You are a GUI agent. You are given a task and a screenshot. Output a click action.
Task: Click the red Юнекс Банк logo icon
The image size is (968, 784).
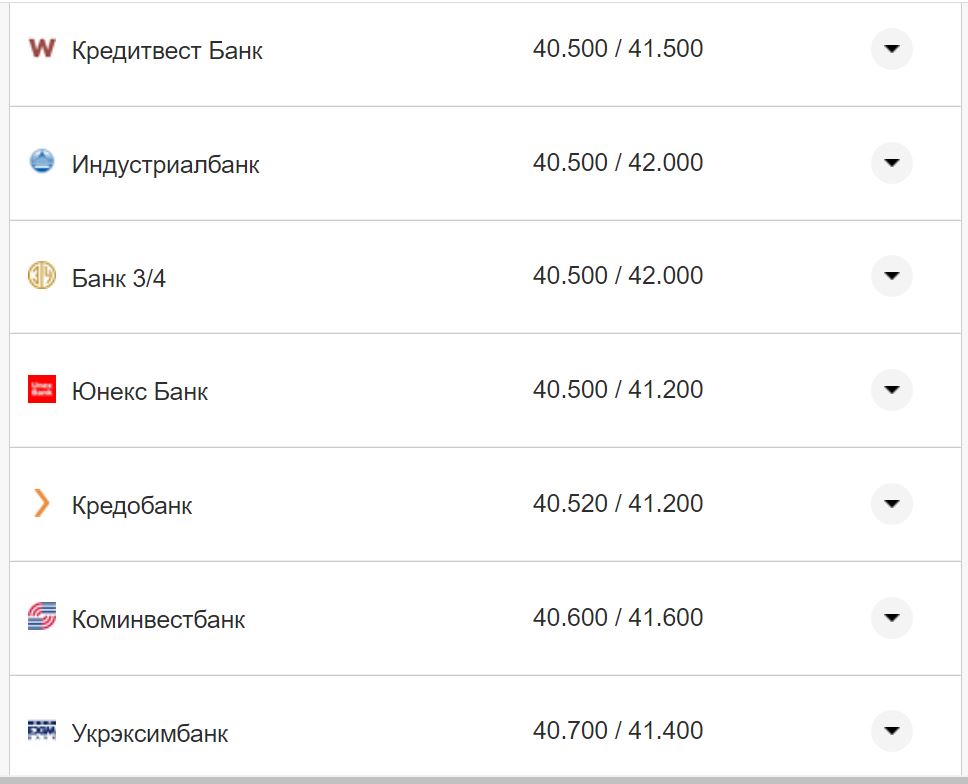(42, 389)
